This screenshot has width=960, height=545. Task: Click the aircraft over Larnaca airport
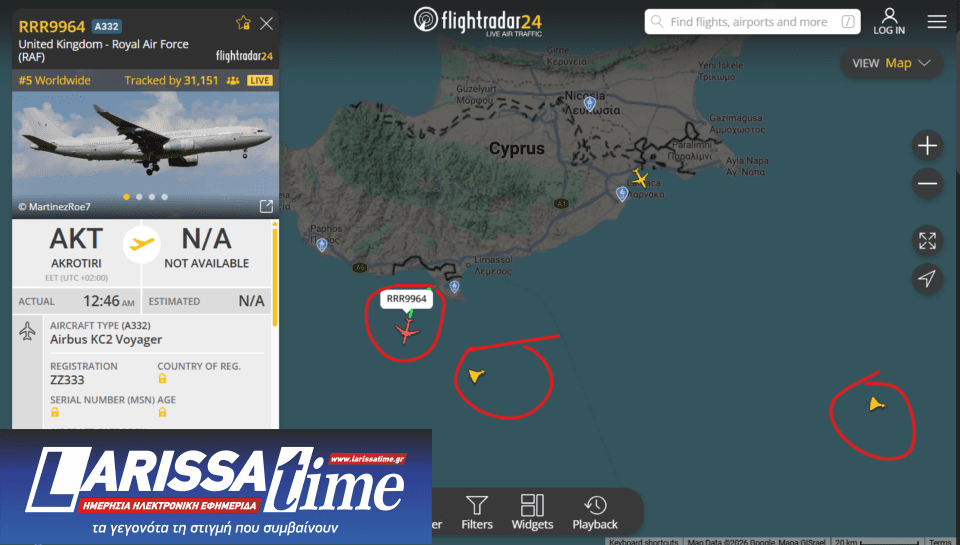point(640,178)
